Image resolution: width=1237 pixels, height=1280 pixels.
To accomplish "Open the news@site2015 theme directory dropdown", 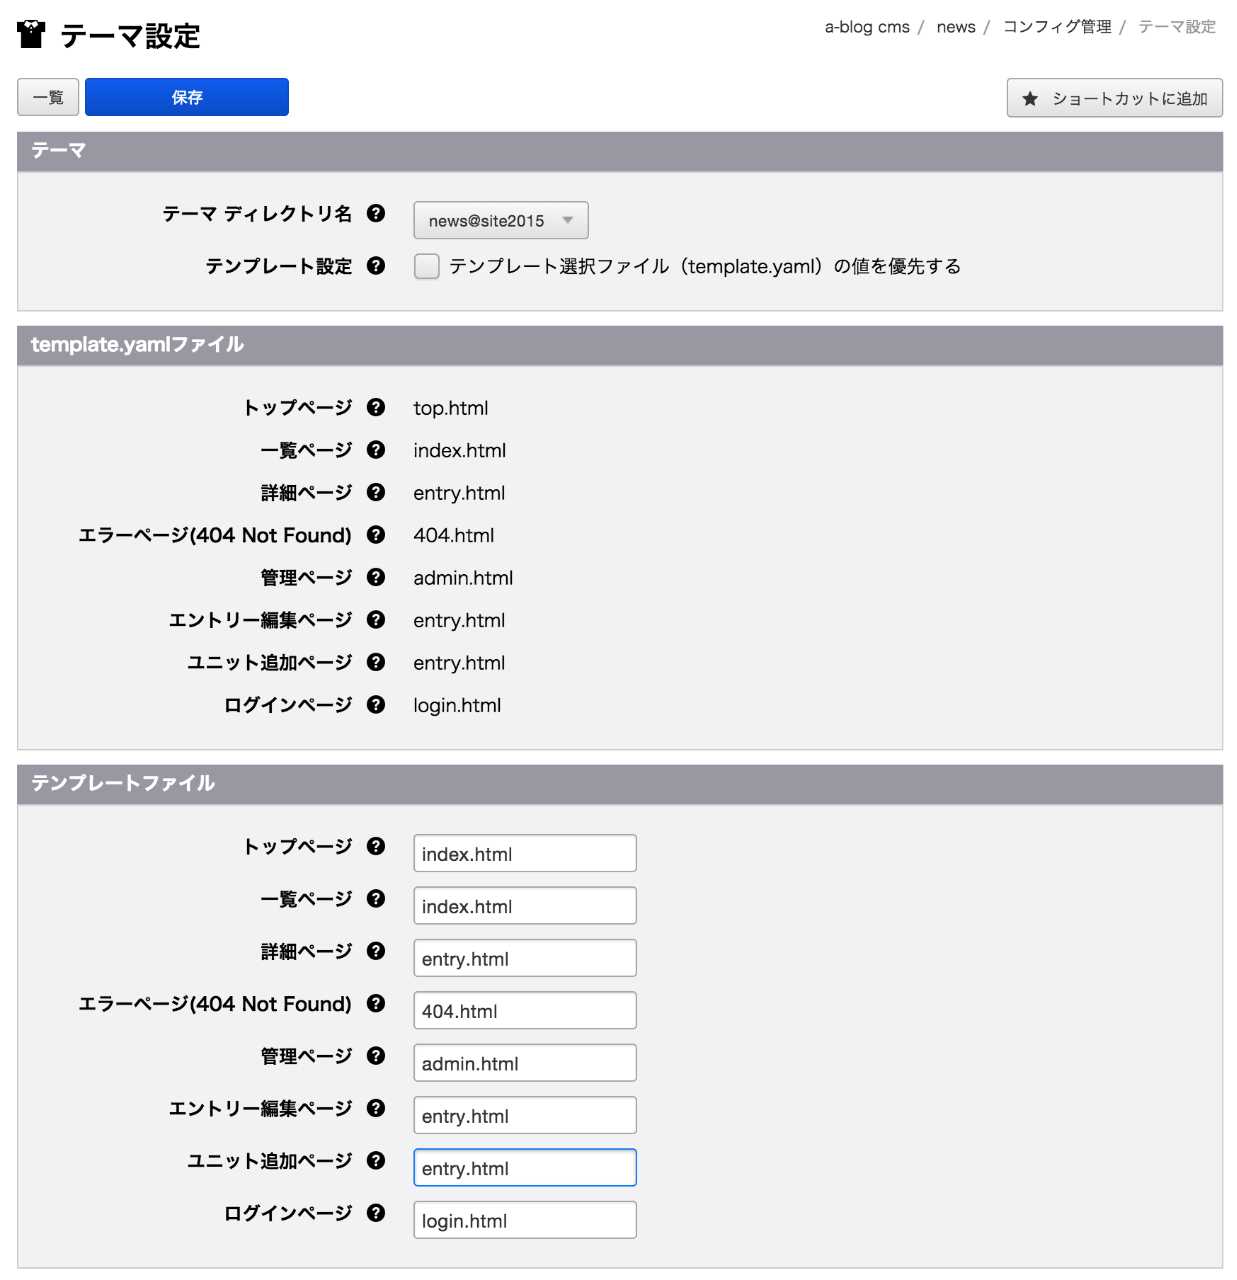I will click(x=500, y=220).
